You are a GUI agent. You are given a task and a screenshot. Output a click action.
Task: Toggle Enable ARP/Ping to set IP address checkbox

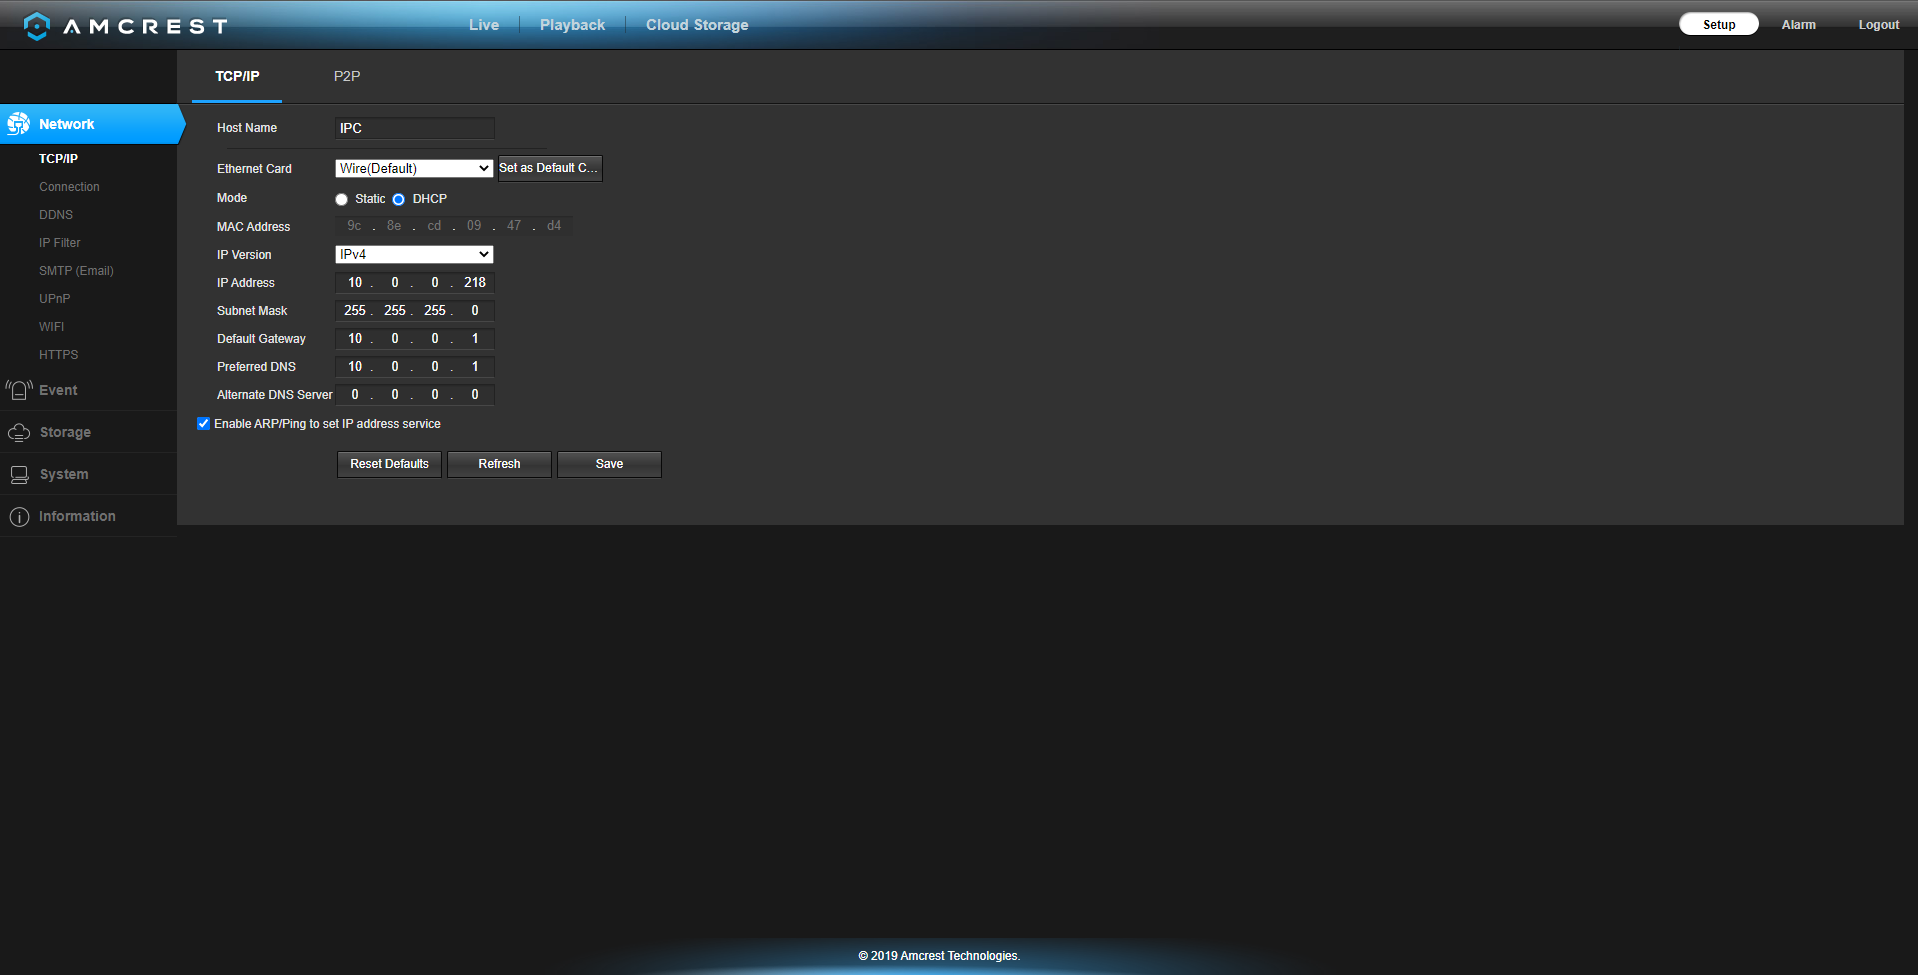click(x=204, y=423)
